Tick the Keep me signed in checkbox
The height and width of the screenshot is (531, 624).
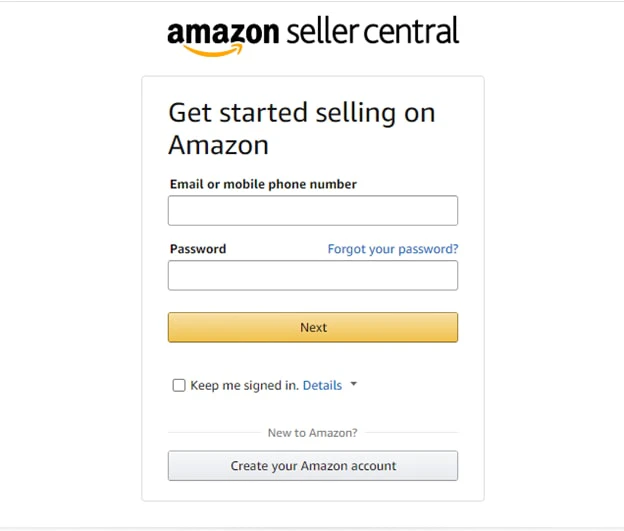coord(179,385)
